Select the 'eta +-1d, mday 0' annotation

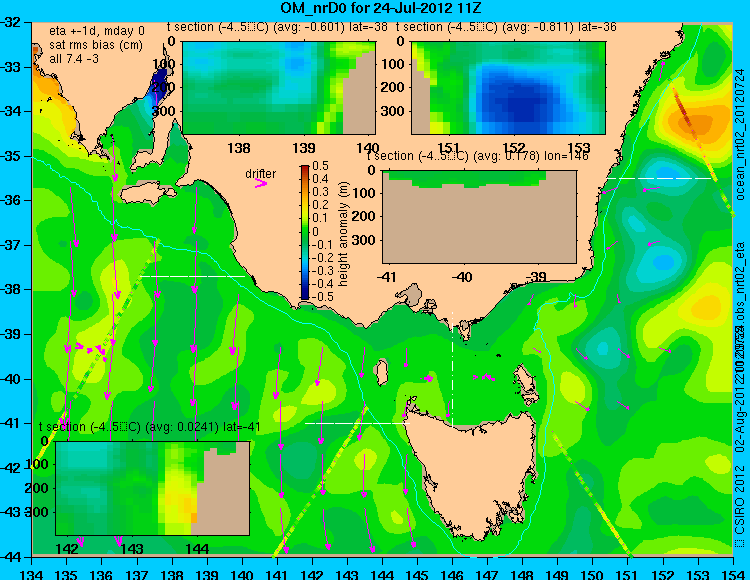click(97, 31)
